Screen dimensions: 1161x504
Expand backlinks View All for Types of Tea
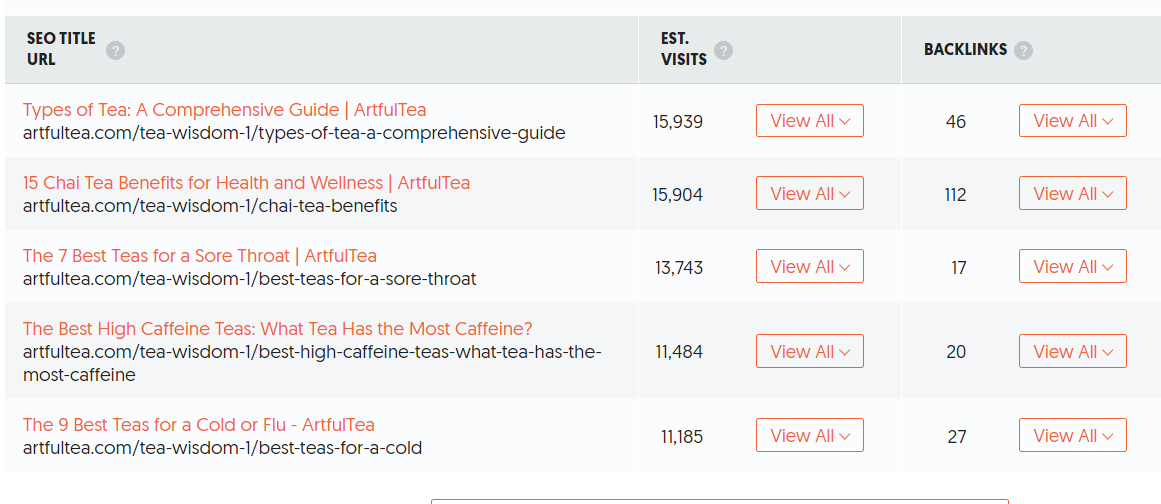pyautogui.click(x=1072, y=121)
